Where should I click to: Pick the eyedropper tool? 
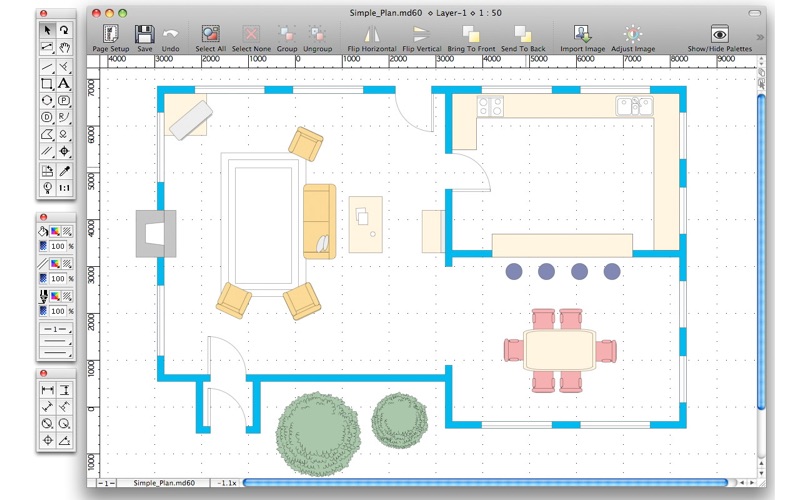pos(64,171)
